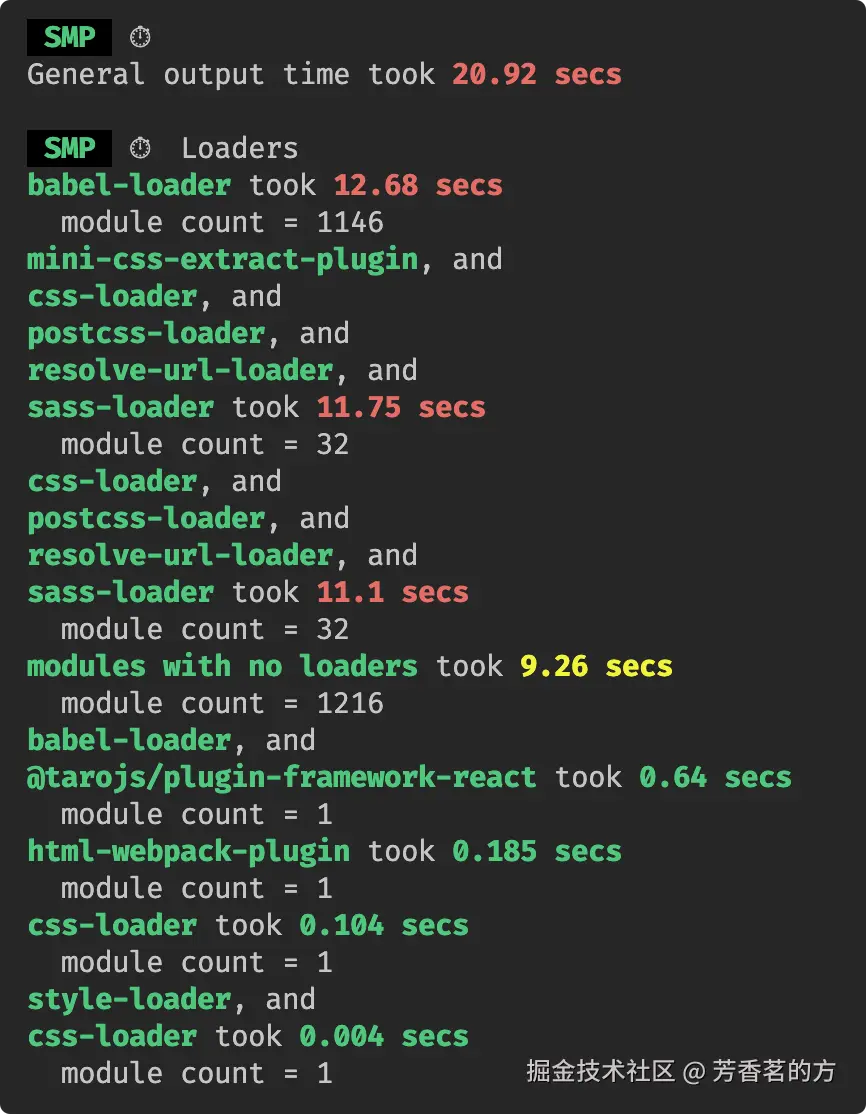Click the 0.185 secs timing
The width and height of the screenshot is (866, 1114).
[536, 851]
